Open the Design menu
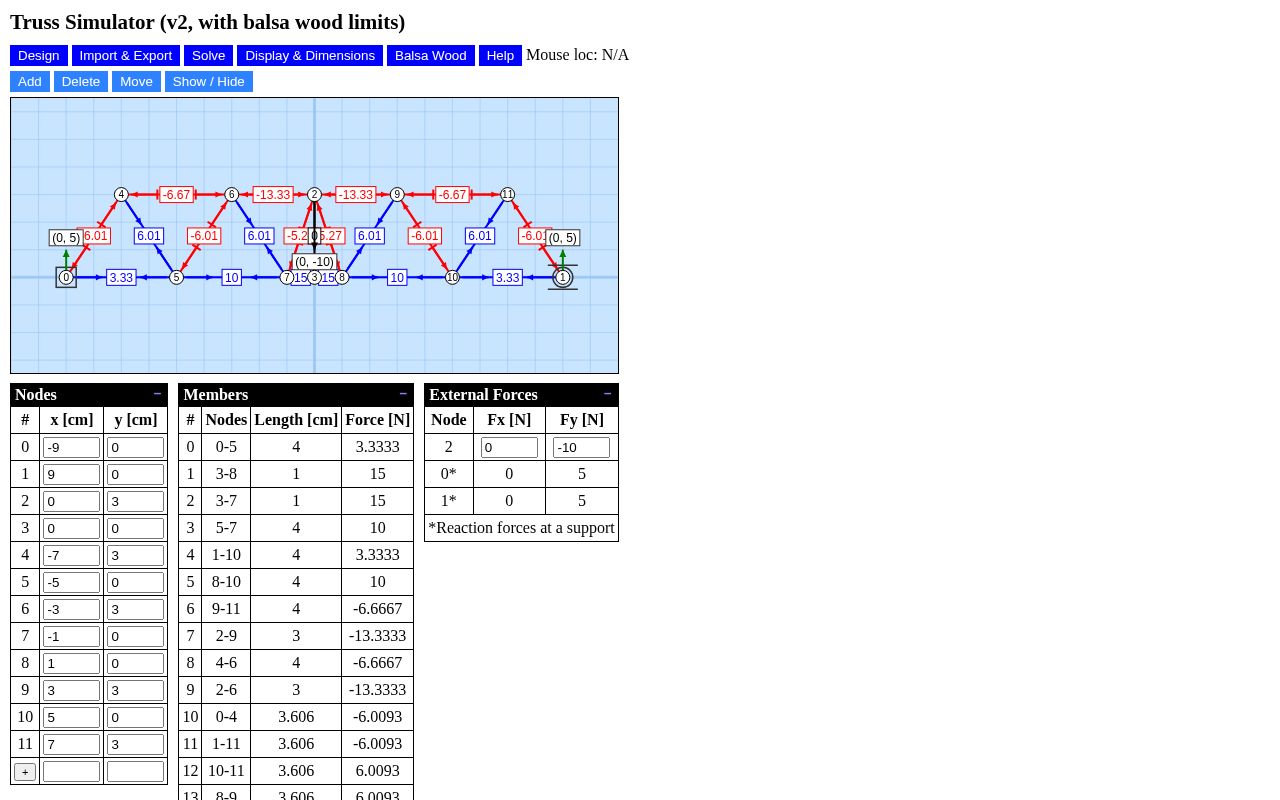 (x=39, y=56)
